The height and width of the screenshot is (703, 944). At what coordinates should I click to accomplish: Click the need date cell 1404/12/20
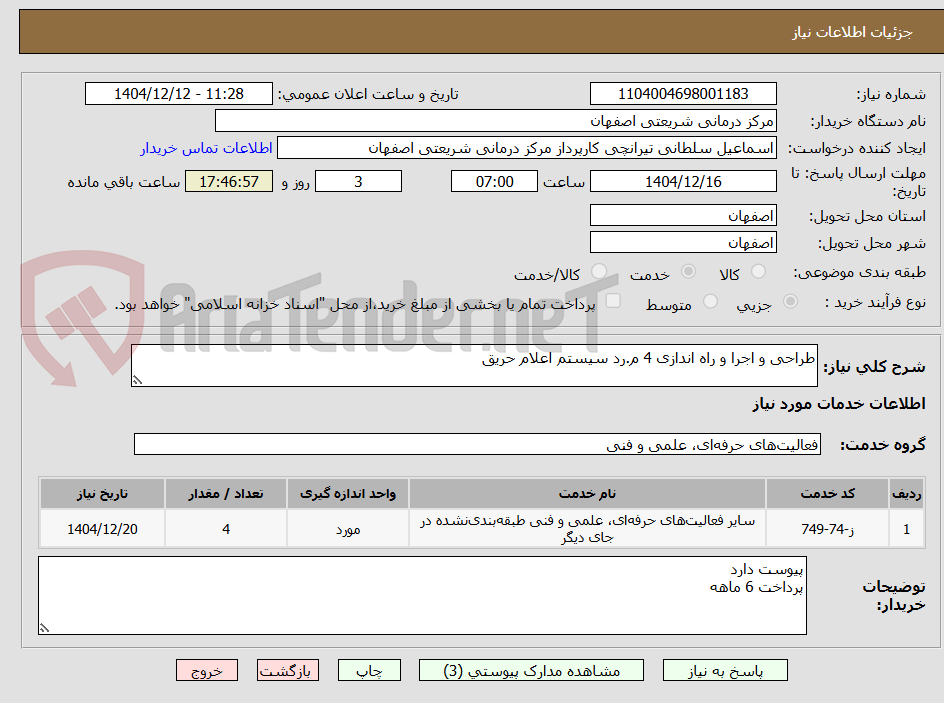click(102, 528)
